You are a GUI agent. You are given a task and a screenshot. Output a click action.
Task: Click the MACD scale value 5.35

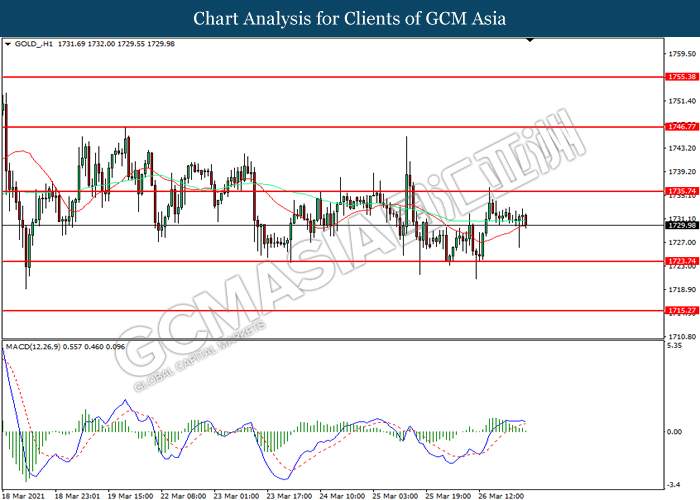(x=674, y=346)
